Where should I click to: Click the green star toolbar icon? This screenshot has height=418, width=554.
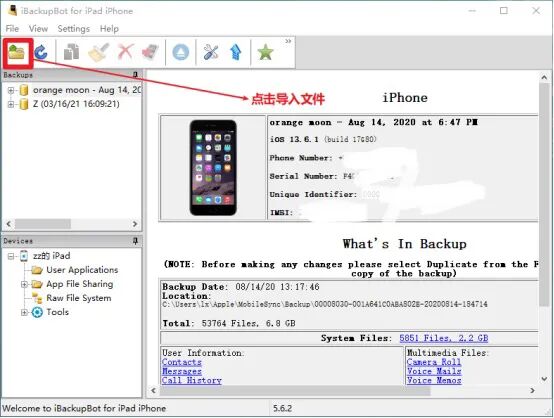(x=265, y=52)
